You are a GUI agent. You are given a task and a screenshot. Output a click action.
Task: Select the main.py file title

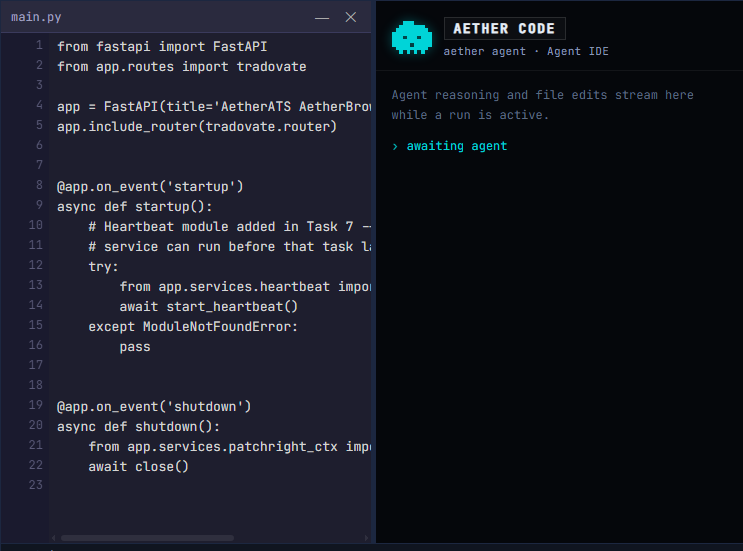36,17
